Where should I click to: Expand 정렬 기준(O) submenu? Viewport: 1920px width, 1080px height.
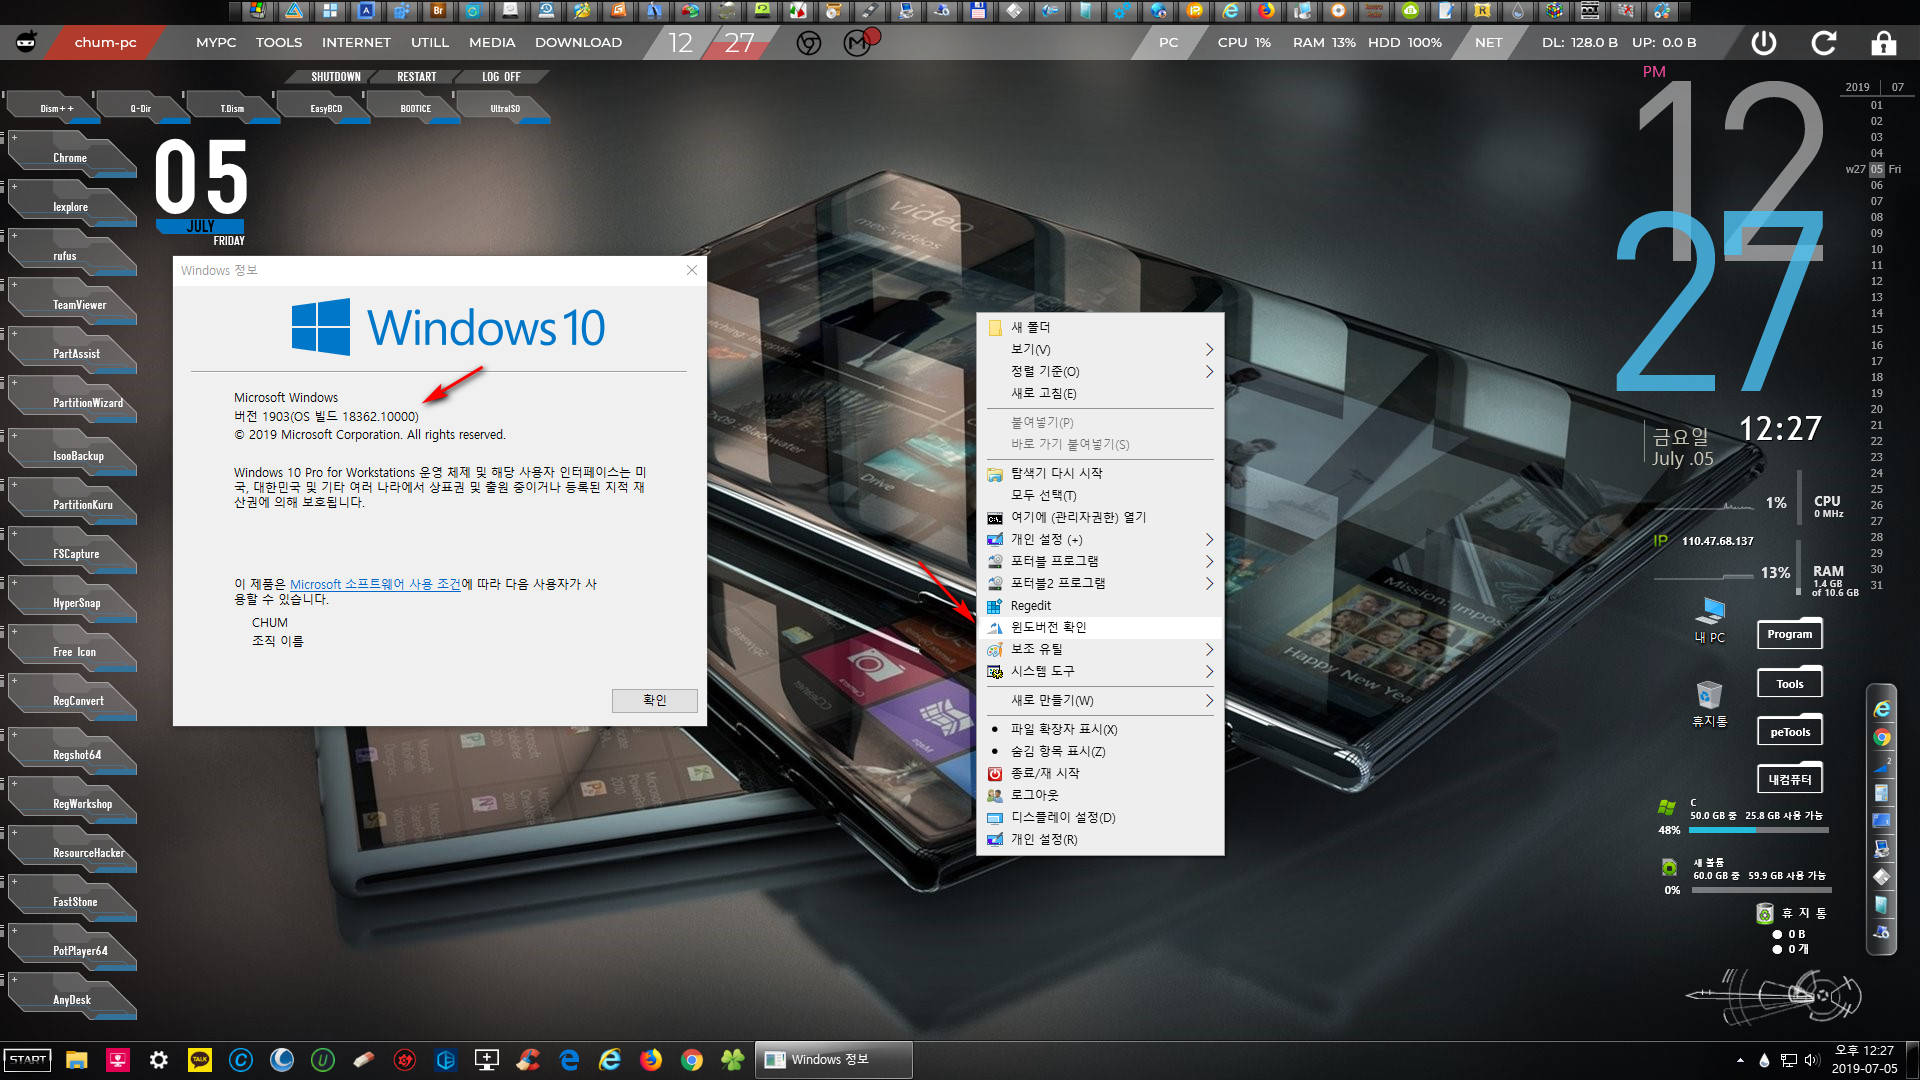coord(1100,371)
